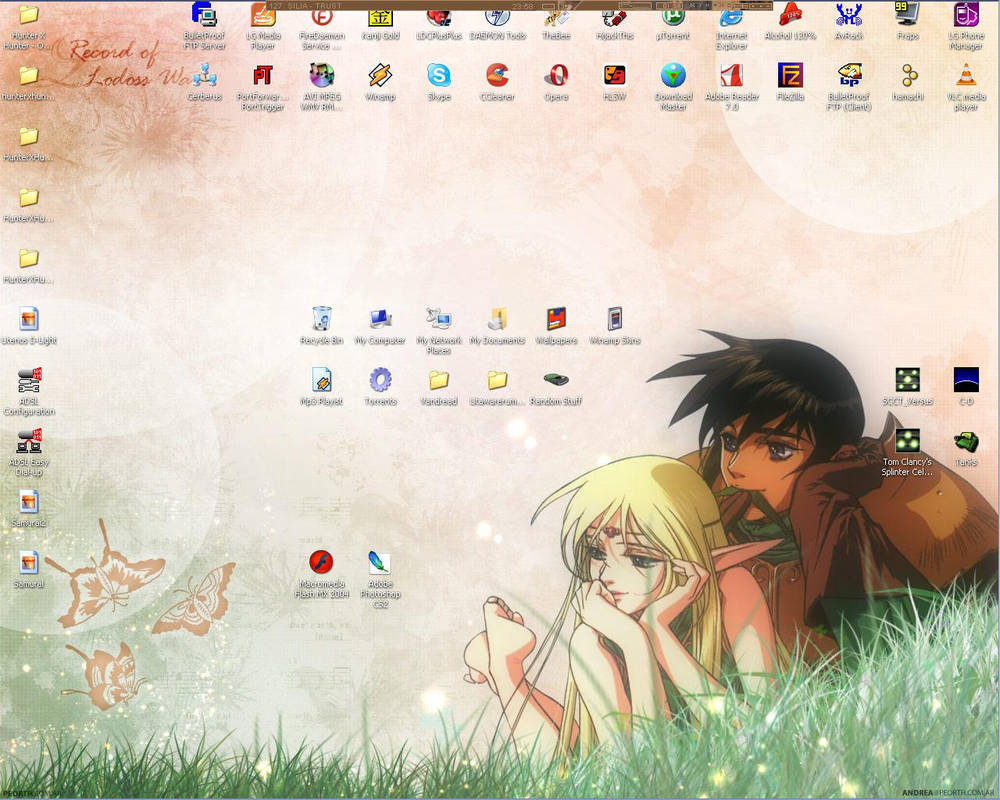Open TheBee application icon
Viewport: 1000px width, 800px height.
[x=556, y=14]
